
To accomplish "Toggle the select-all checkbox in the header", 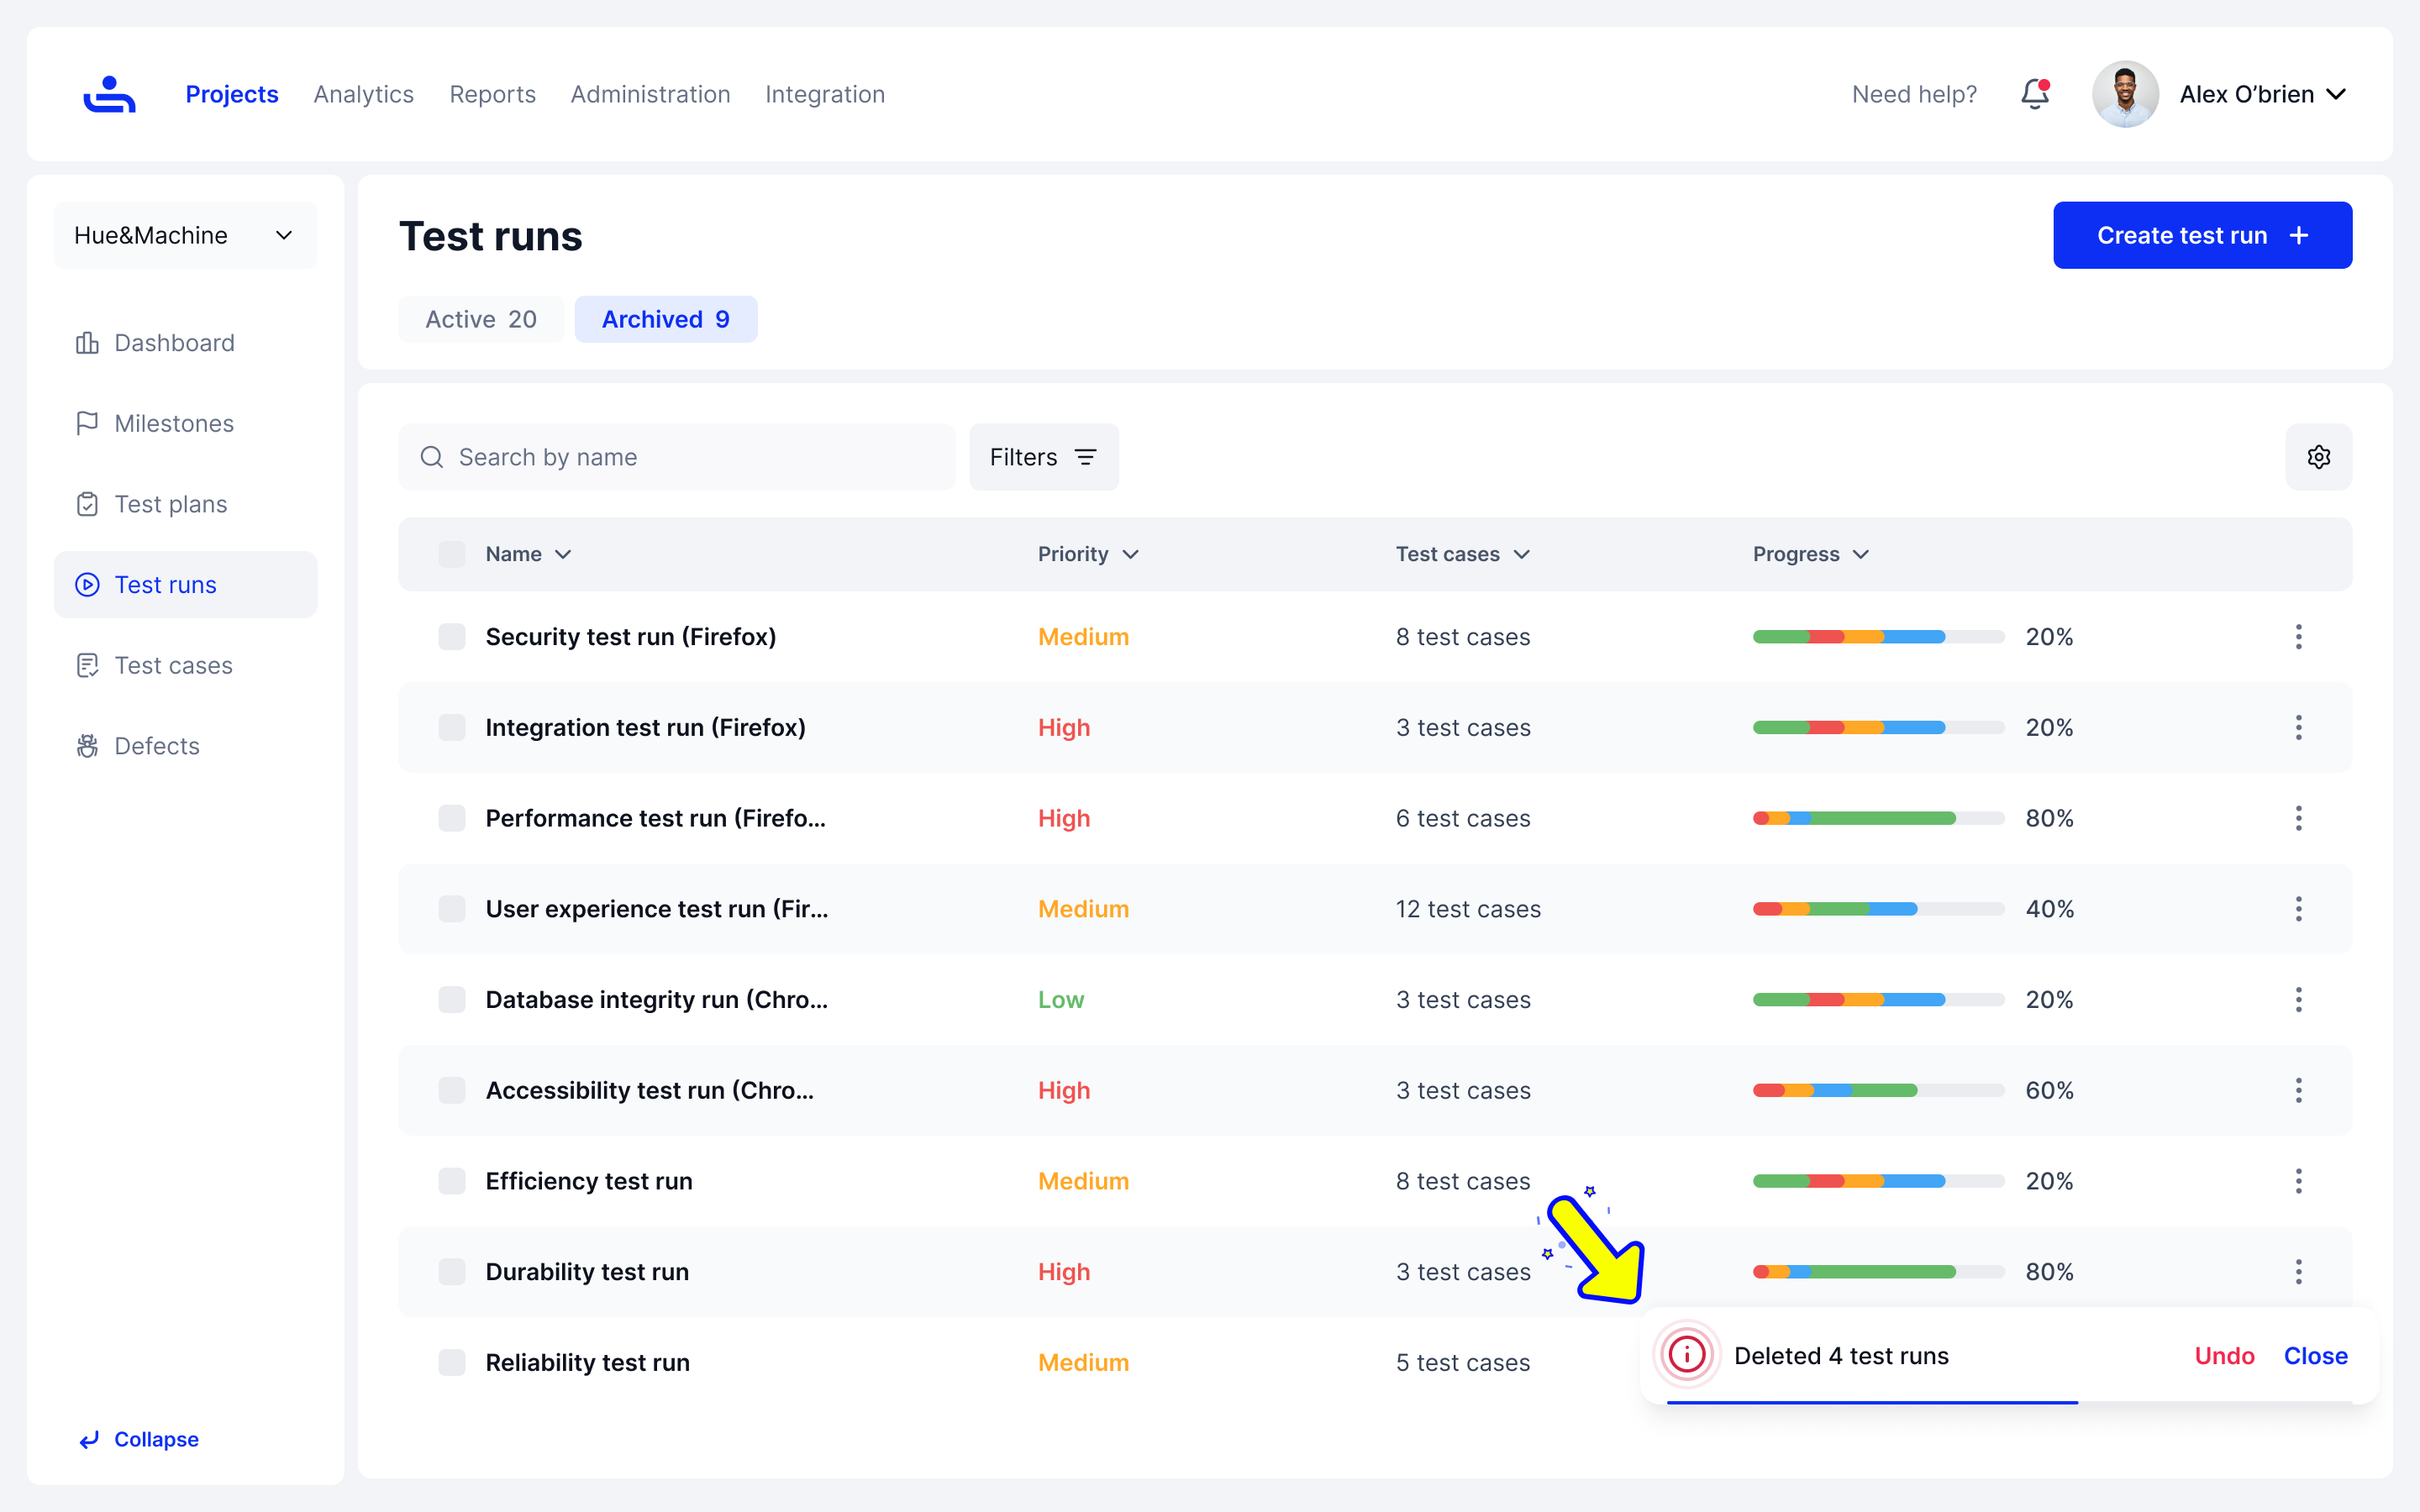I will [x=452, y=554].
